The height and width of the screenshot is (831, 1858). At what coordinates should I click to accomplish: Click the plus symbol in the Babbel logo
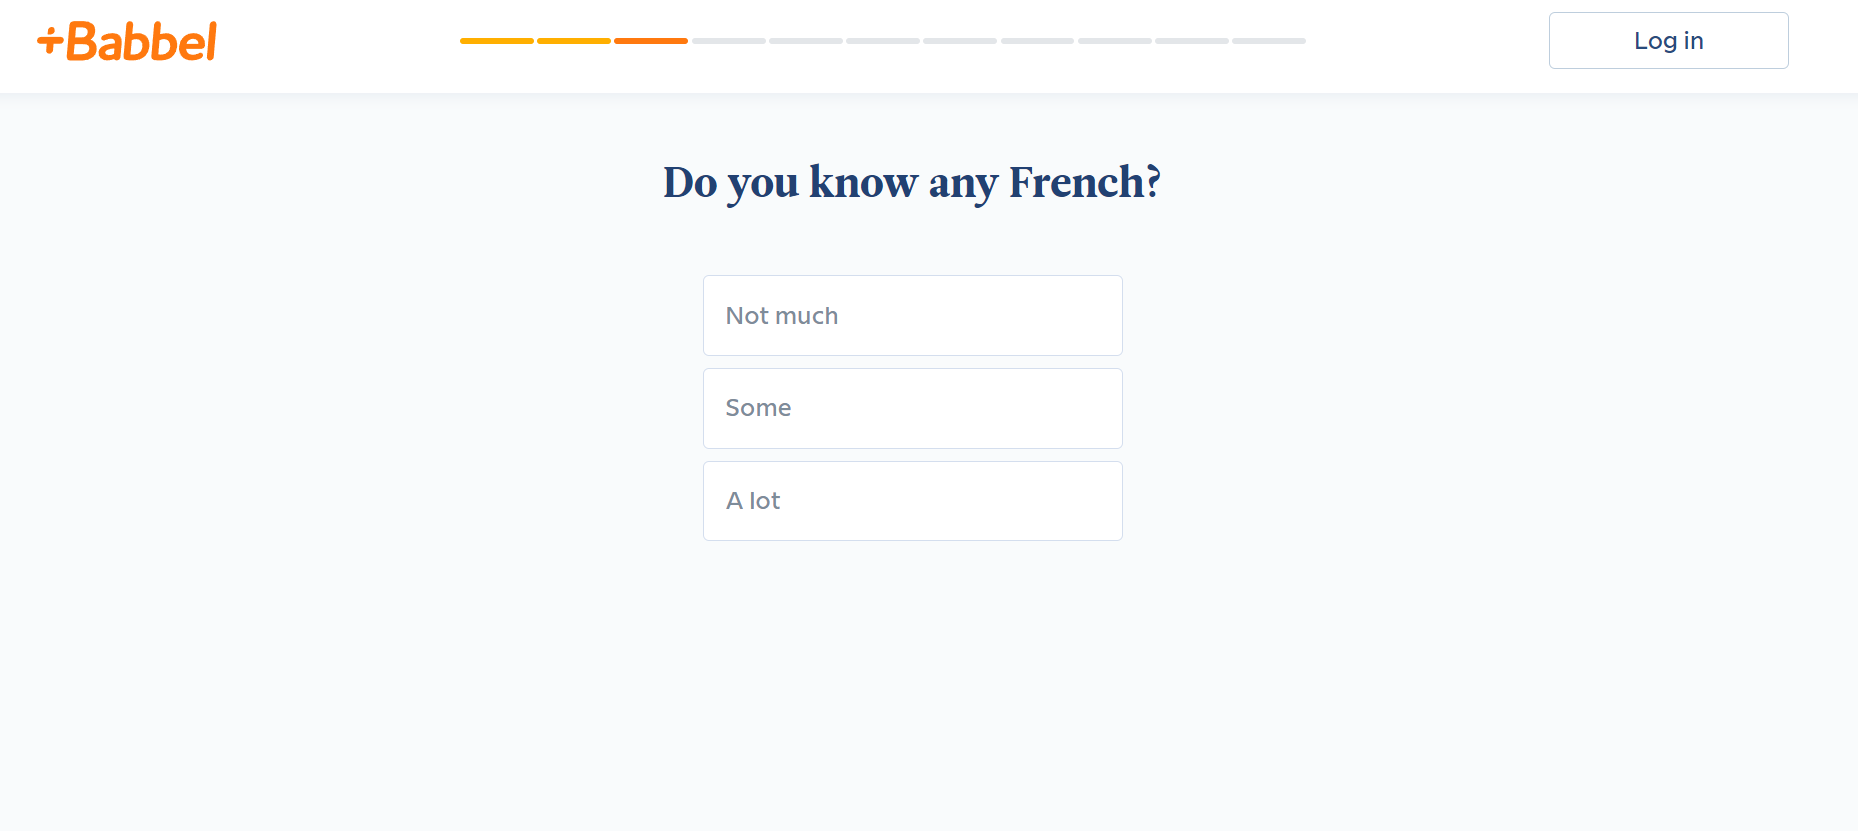click(x=50, y=42)
